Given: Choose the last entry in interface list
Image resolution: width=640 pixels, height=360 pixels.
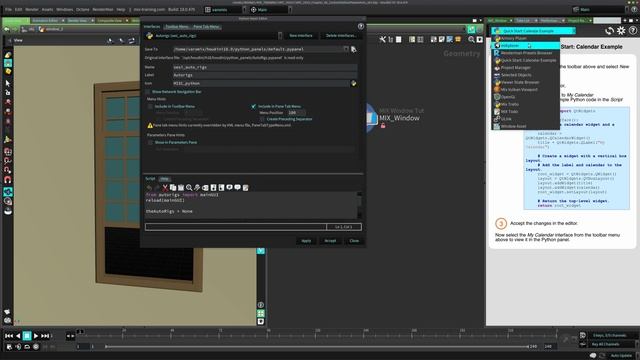Looking at the screenshot, I should pos(526,127).
